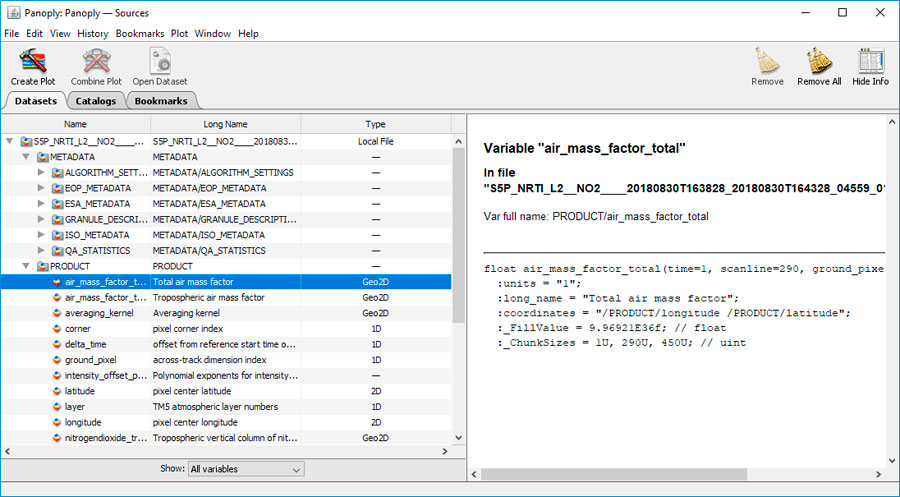The height and width of the screenshot is (497, 900).
Task: Open the View menu
Action: click(60, 33)
